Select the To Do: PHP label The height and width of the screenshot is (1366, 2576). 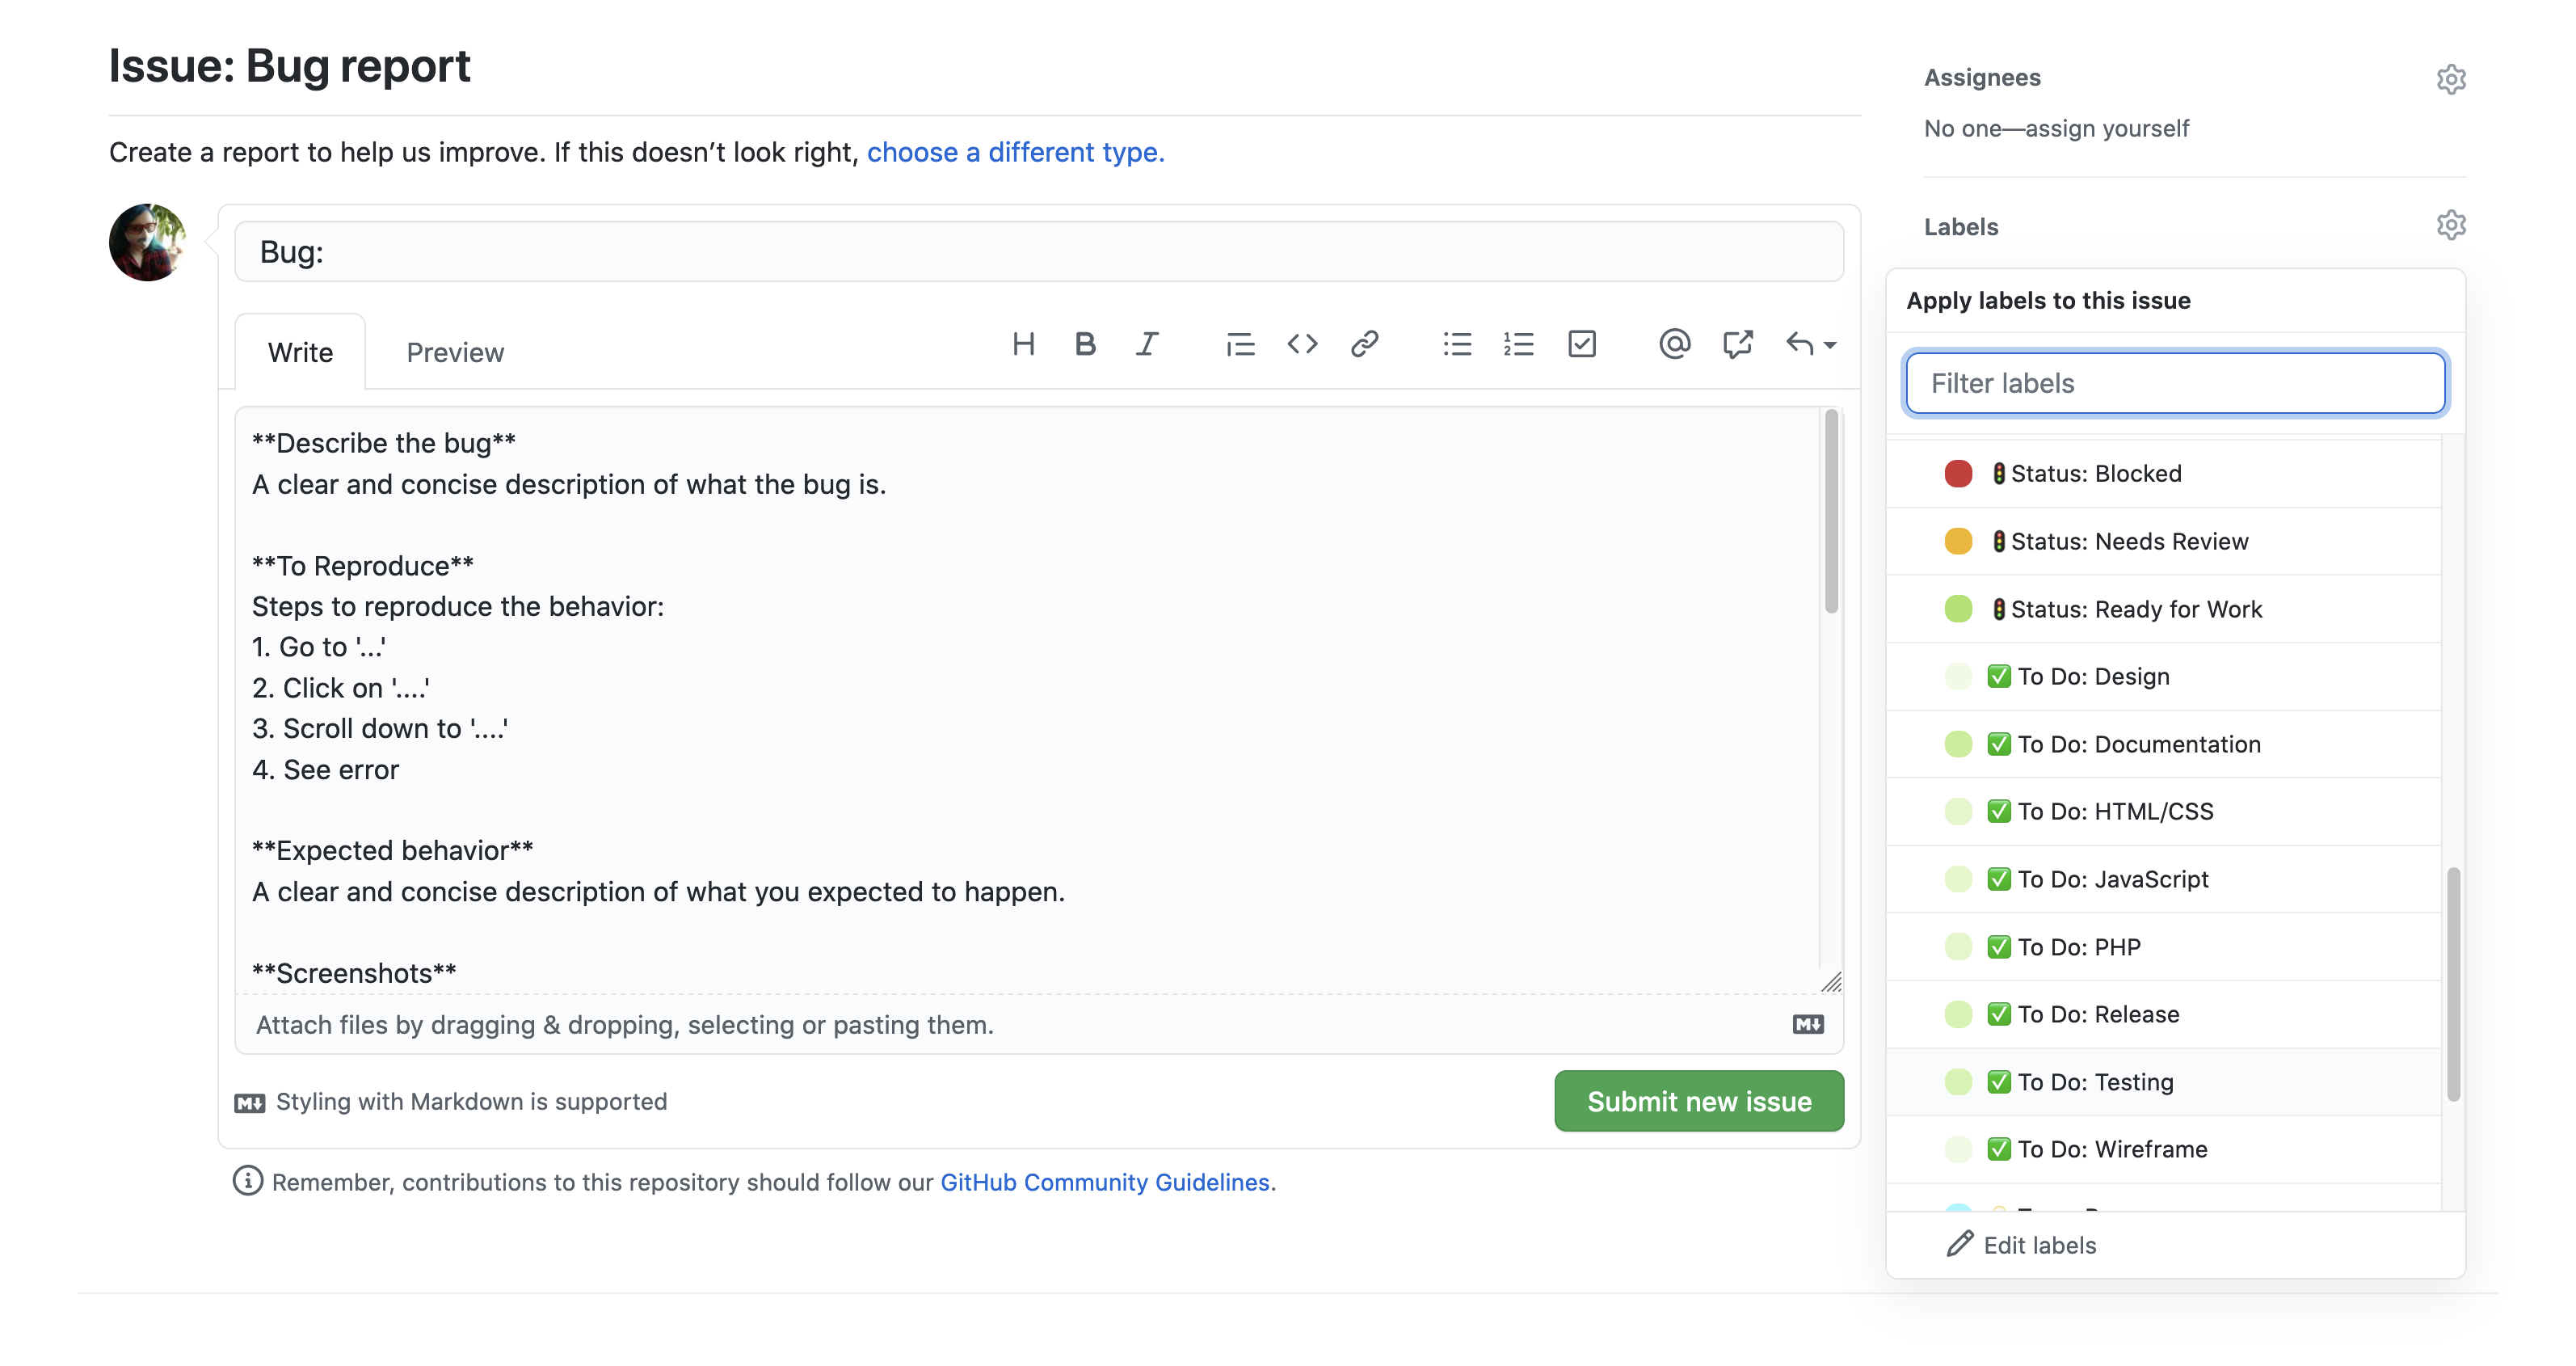click(2163, 947)
